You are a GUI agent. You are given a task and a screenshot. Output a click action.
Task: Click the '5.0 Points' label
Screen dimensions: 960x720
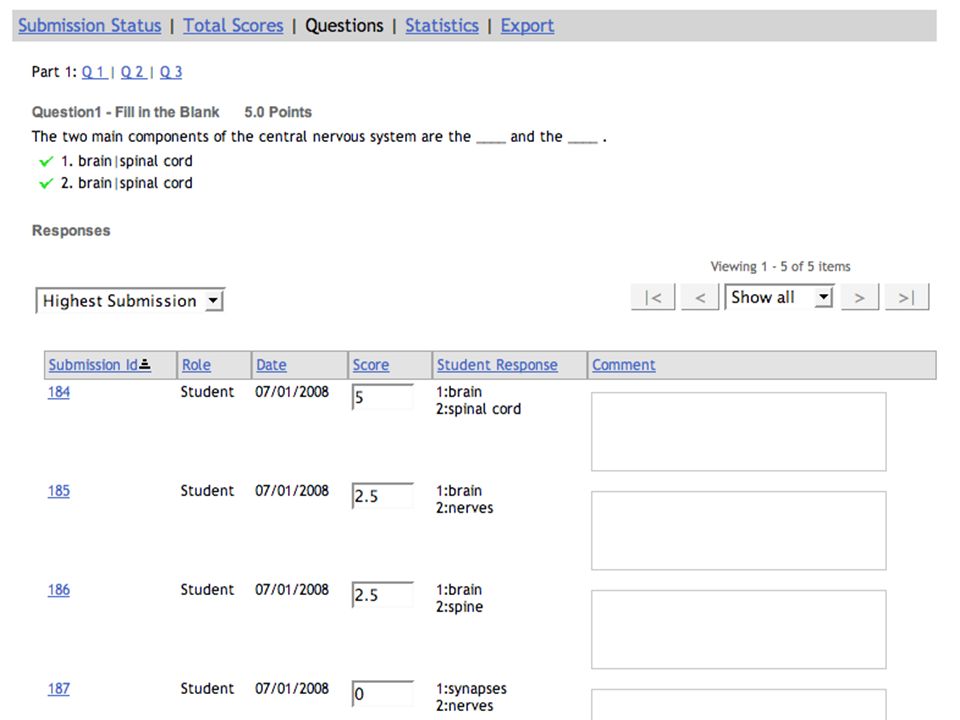(278, 112)
